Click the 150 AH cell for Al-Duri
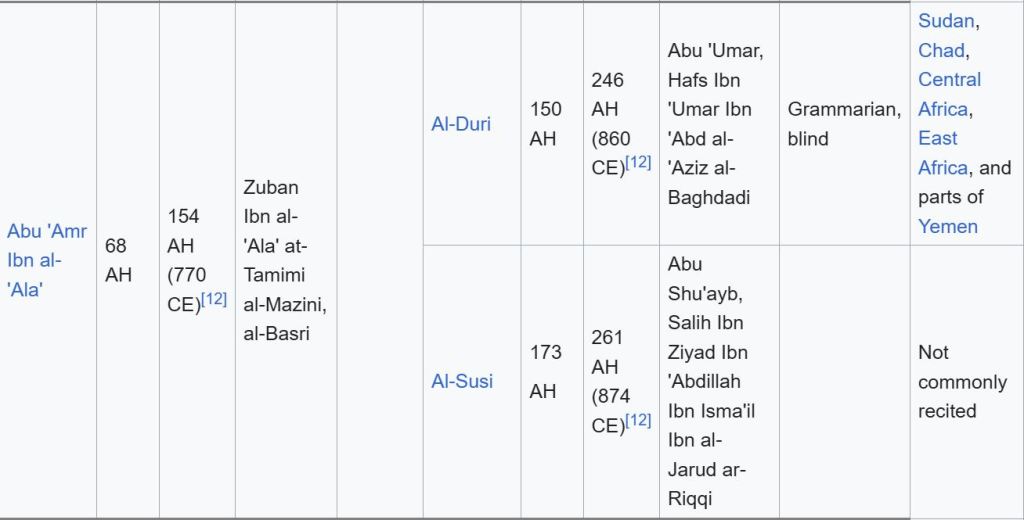This screenshot has width=1024, height=520. pyautogui.click(x=545, y=124)
